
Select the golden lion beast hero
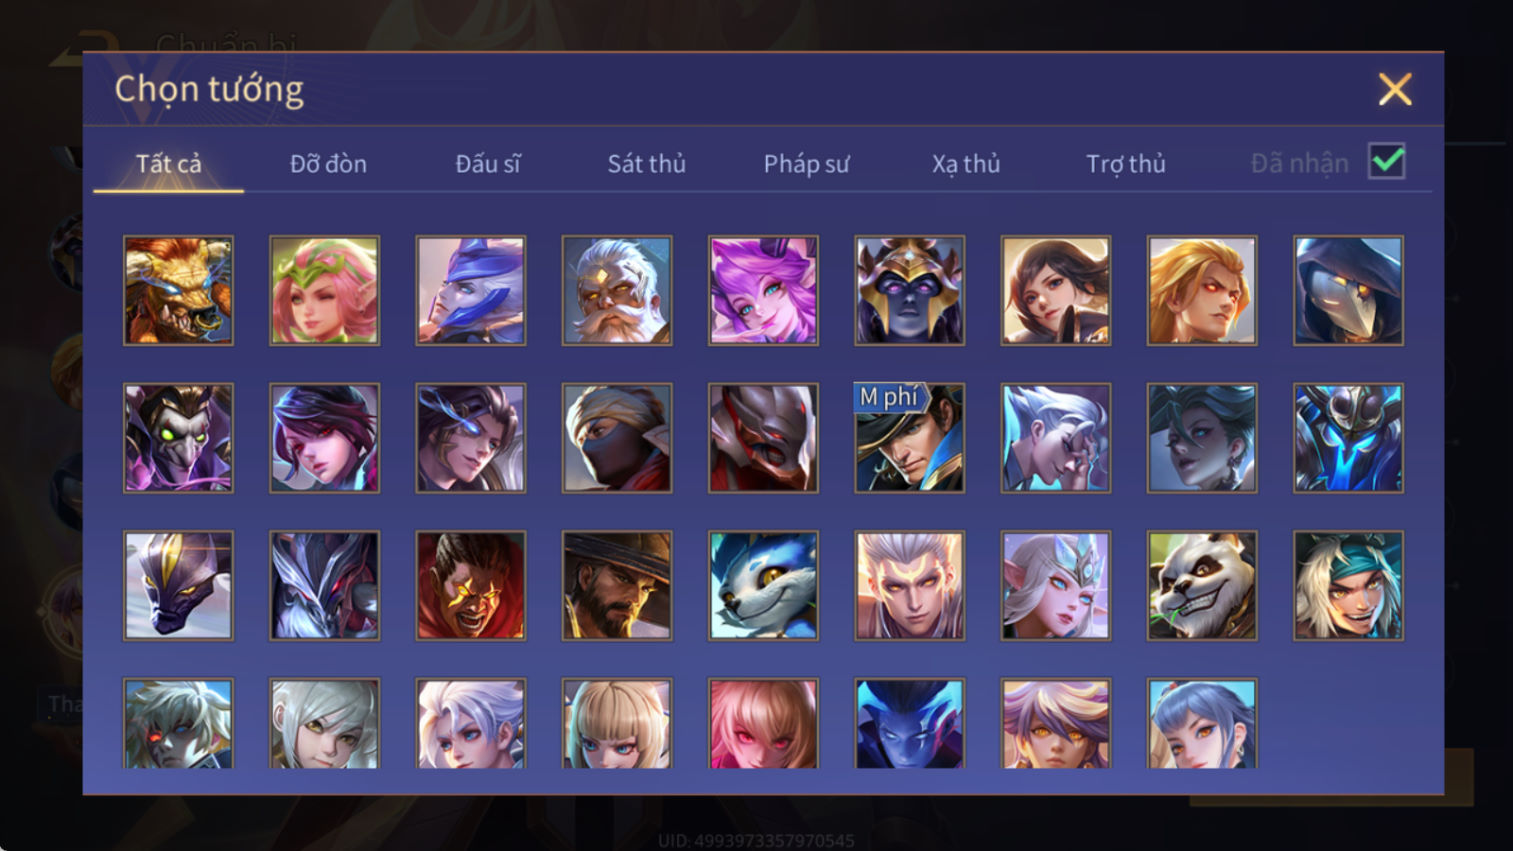[x=178, y=291]
